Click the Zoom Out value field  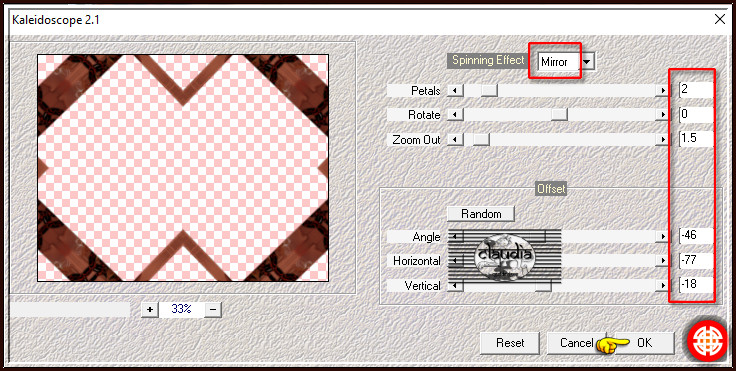click(x=696, y=139)
